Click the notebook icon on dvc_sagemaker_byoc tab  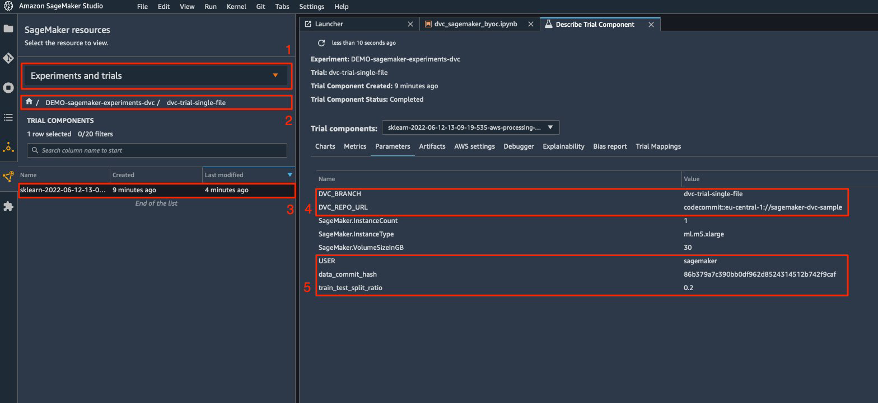[x=428, y=24]
